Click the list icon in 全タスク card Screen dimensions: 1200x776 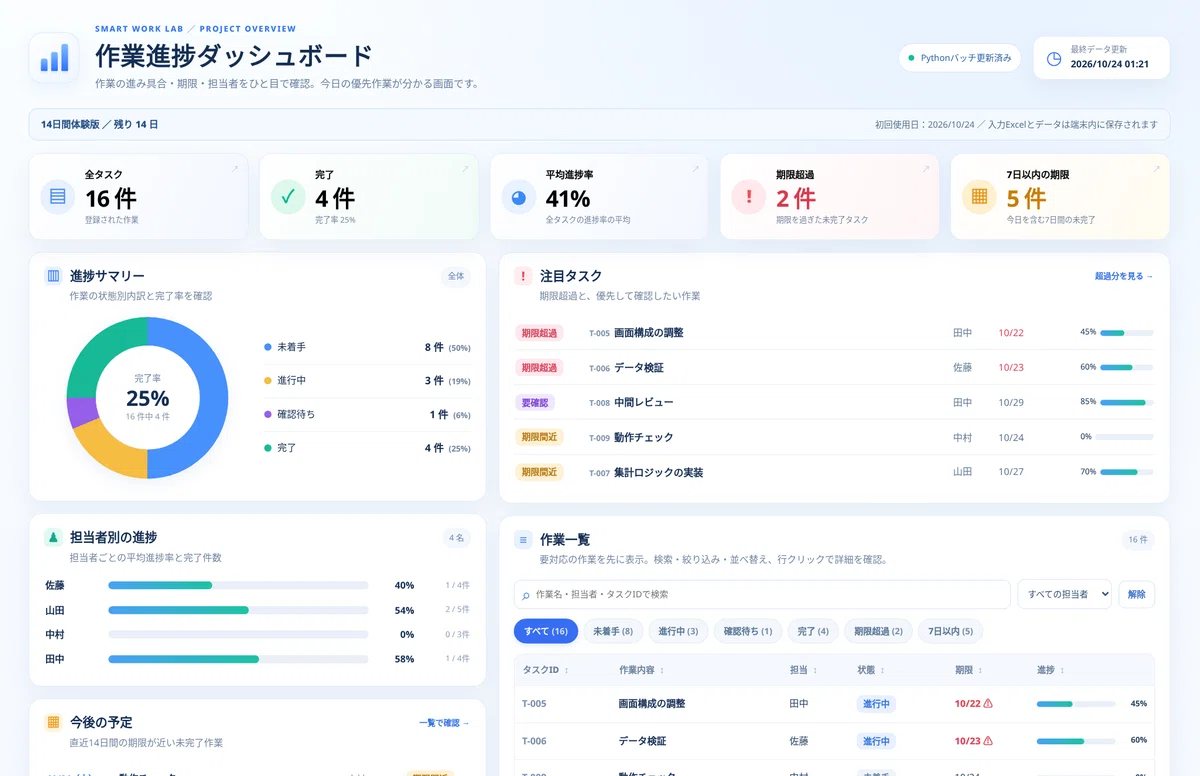[58, 196]
